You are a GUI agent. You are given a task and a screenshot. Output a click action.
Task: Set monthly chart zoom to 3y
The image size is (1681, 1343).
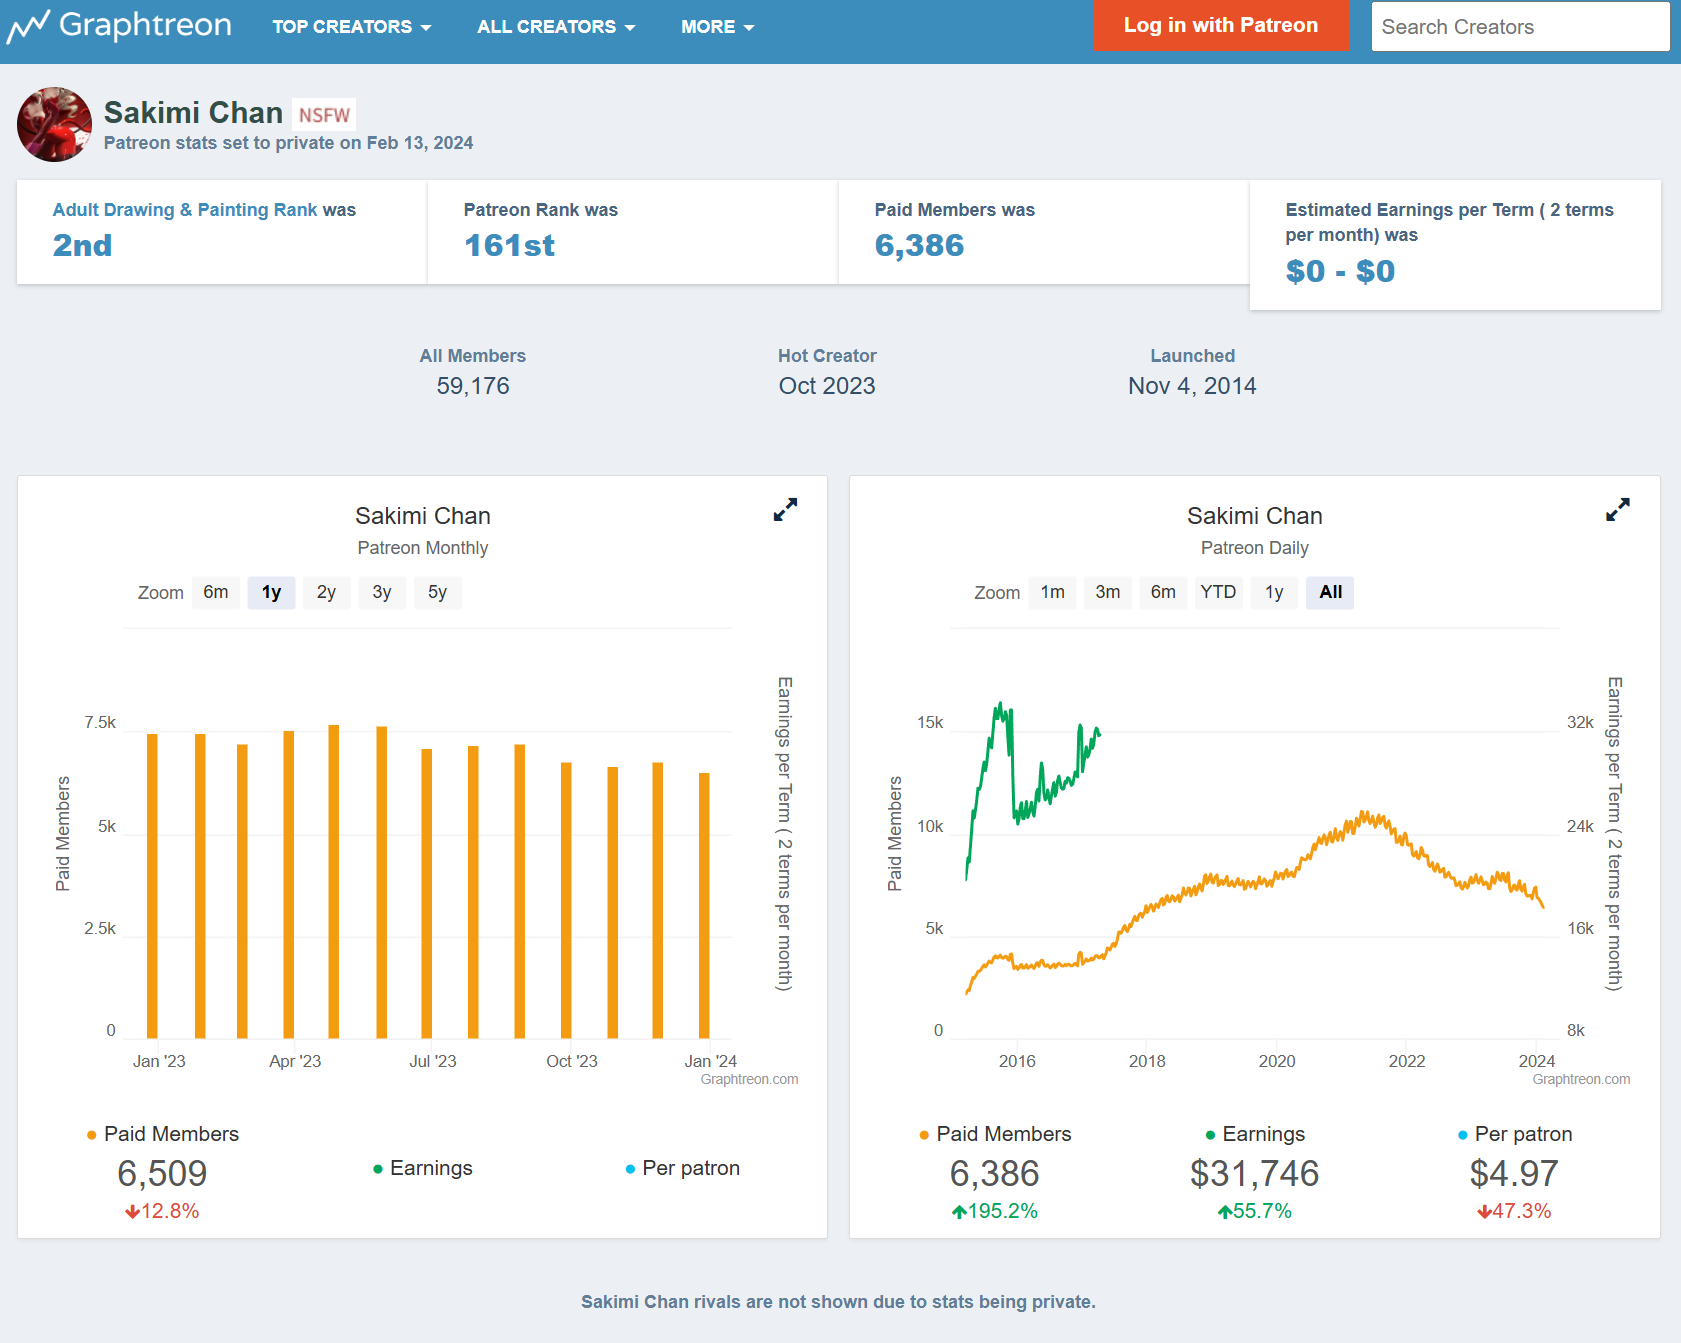coord(382,592)
